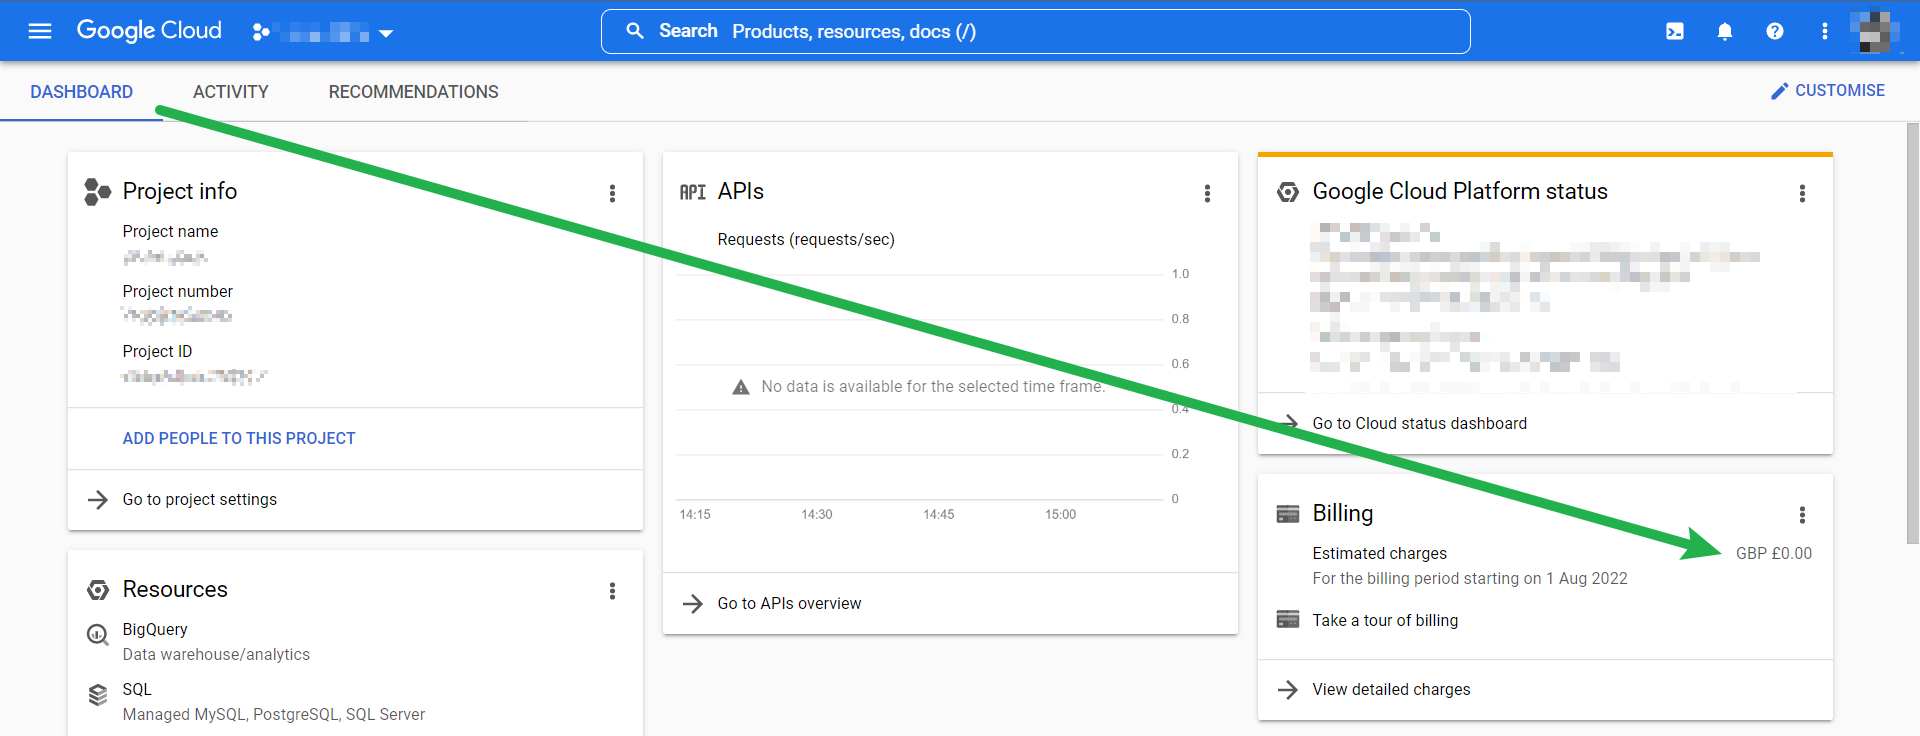Image resolution: width=1920 pixels, height=736 pixels.
Task: Click the user account avatar
Action: click(1874, 32)
